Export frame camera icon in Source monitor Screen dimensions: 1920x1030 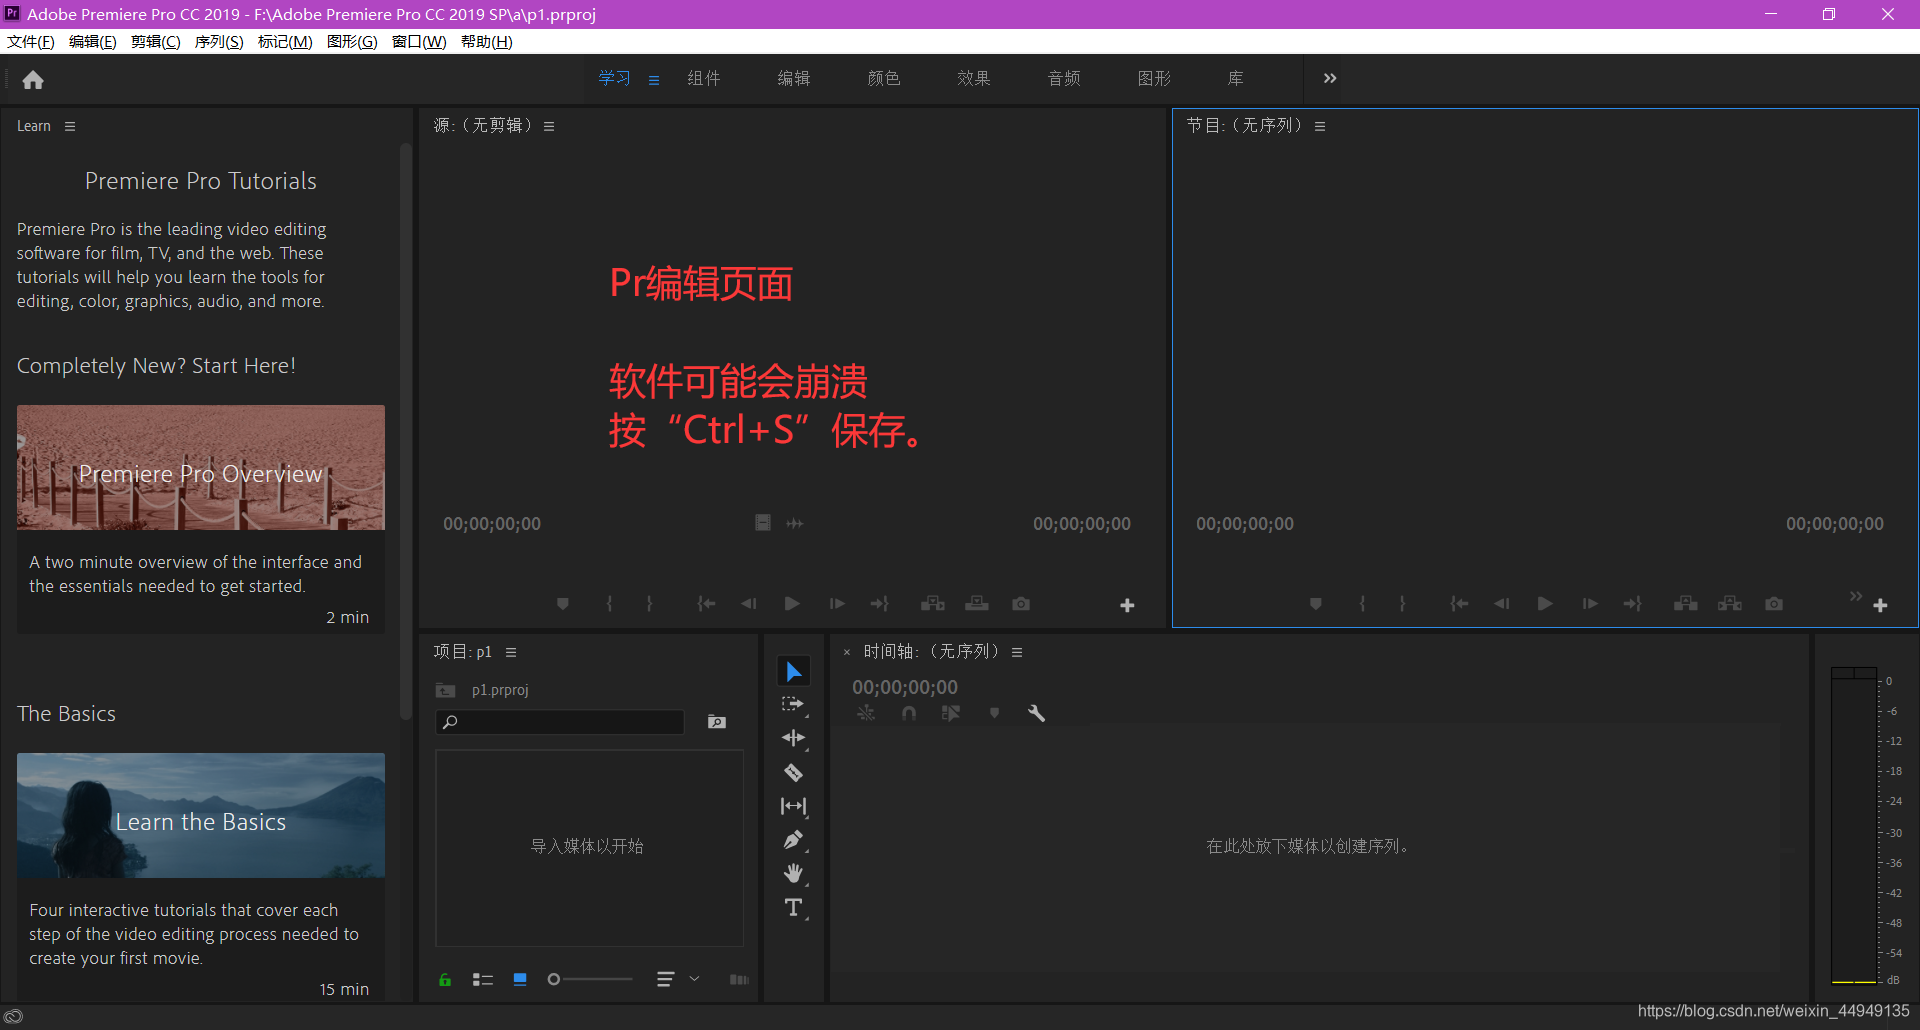click(1021, 604)
